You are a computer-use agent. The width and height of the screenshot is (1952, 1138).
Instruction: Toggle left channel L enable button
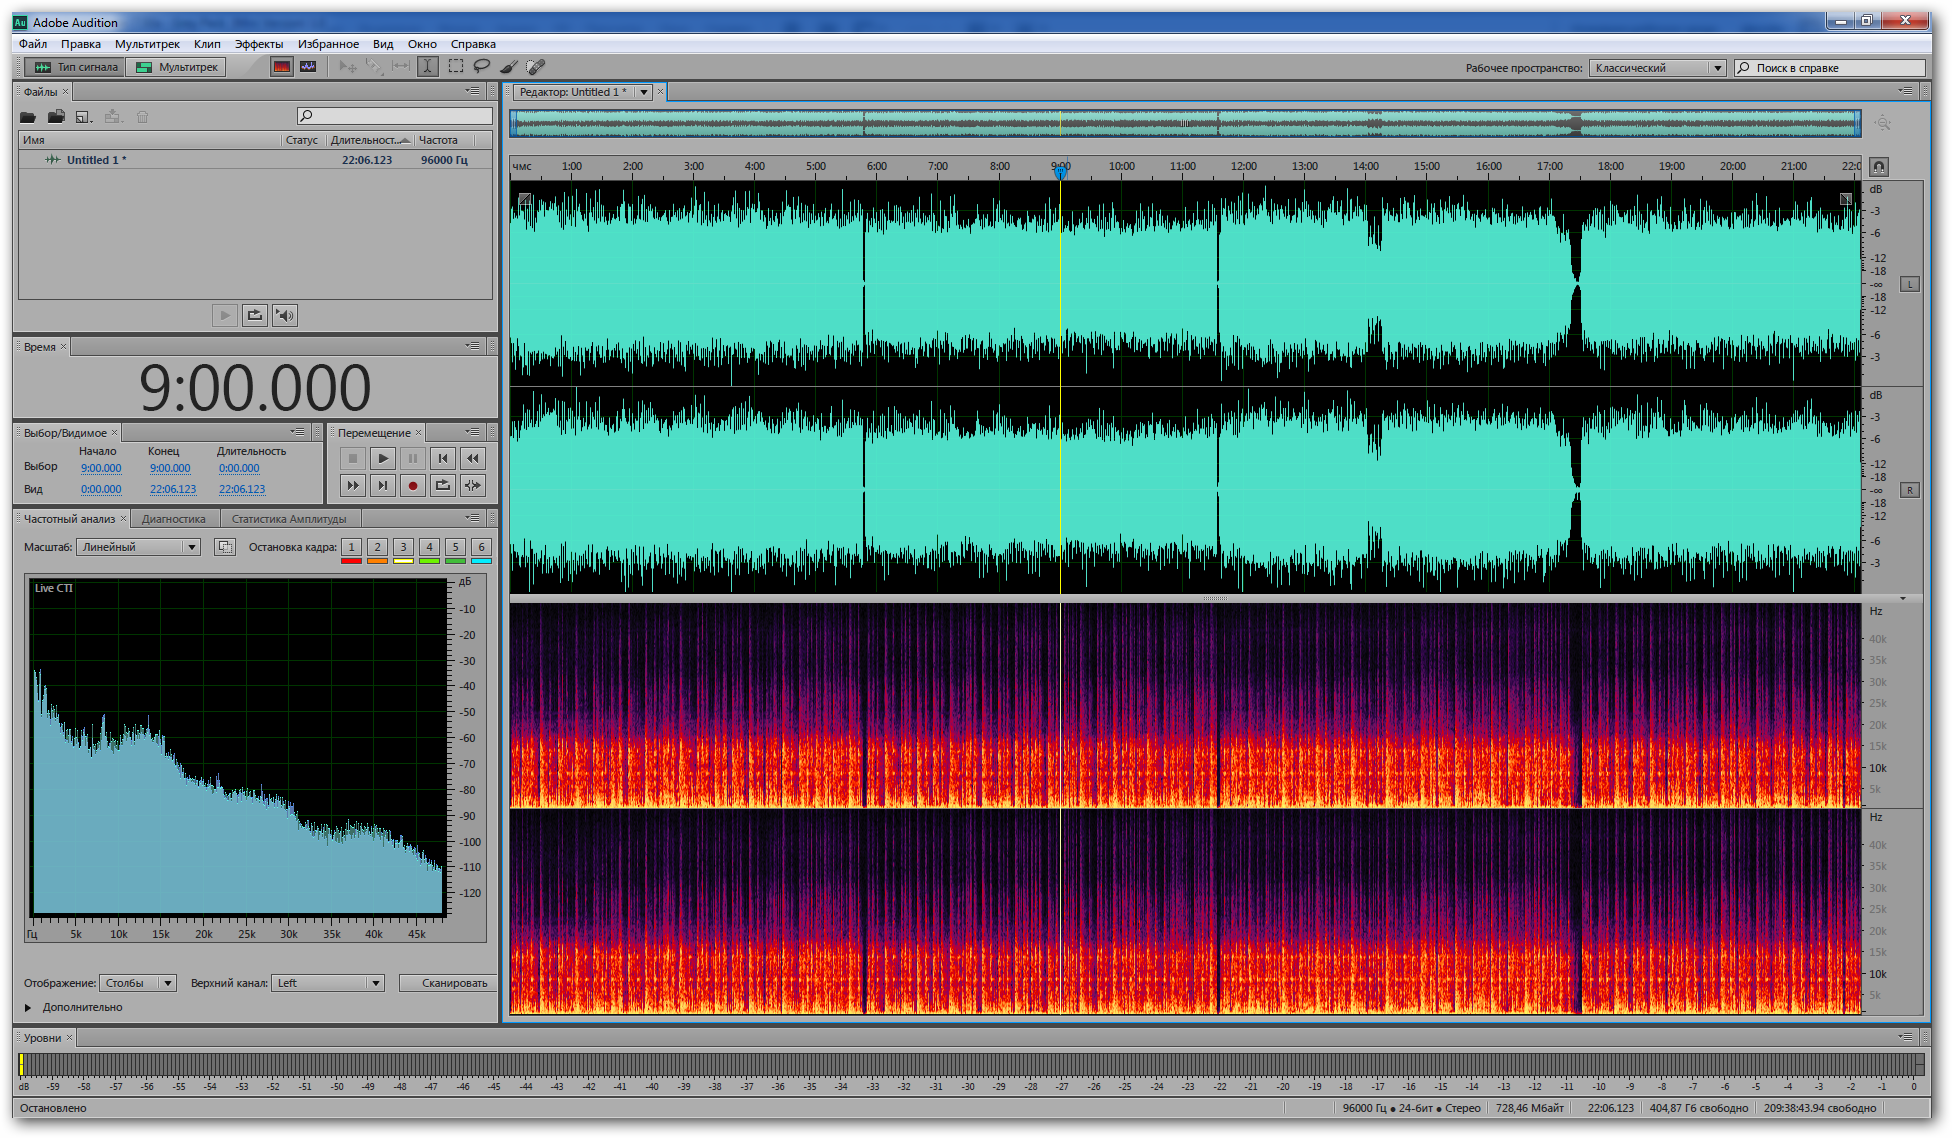(x=1909, y=284)
